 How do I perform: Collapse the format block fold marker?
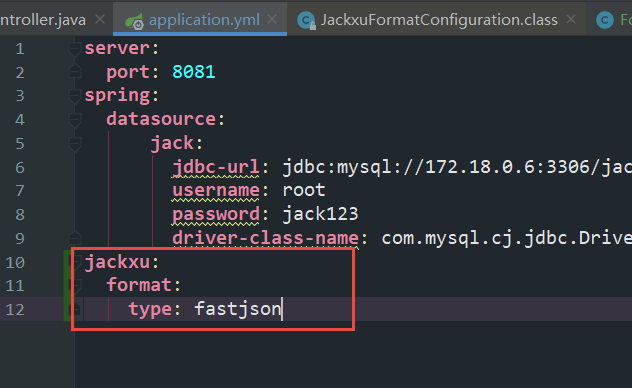75,286
